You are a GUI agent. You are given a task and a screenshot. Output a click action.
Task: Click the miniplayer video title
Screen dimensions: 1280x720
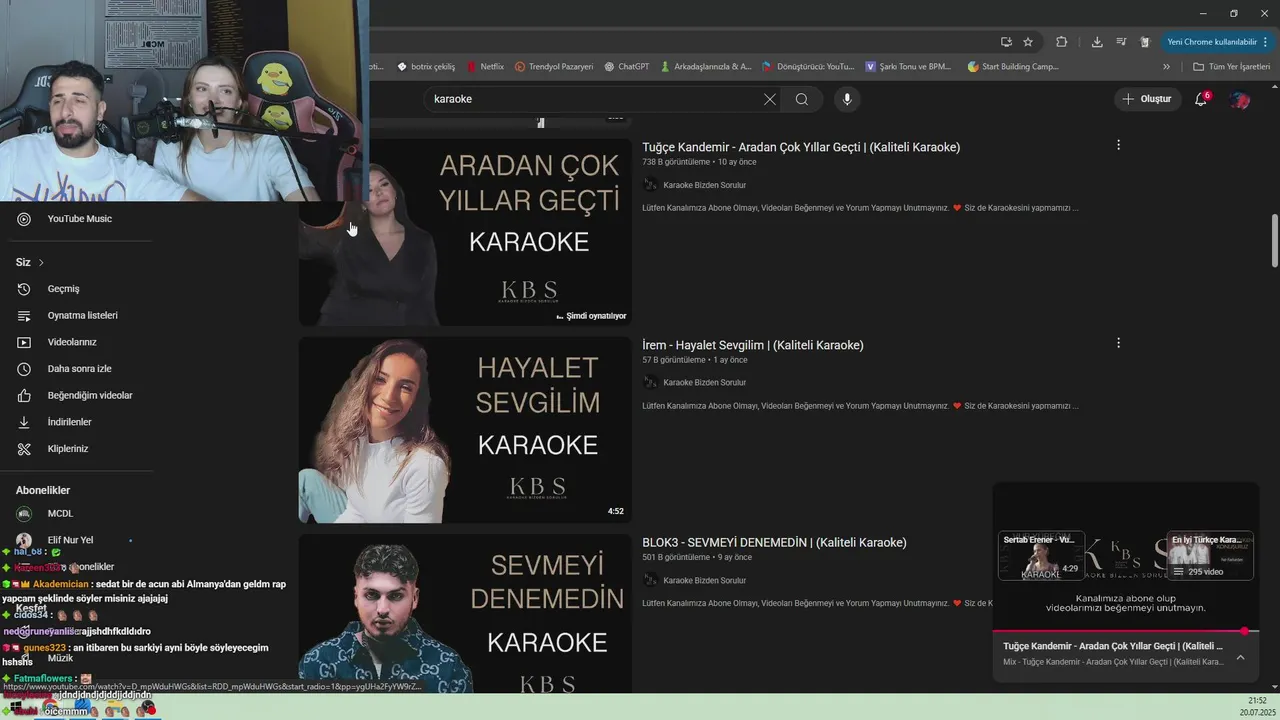1113,646
